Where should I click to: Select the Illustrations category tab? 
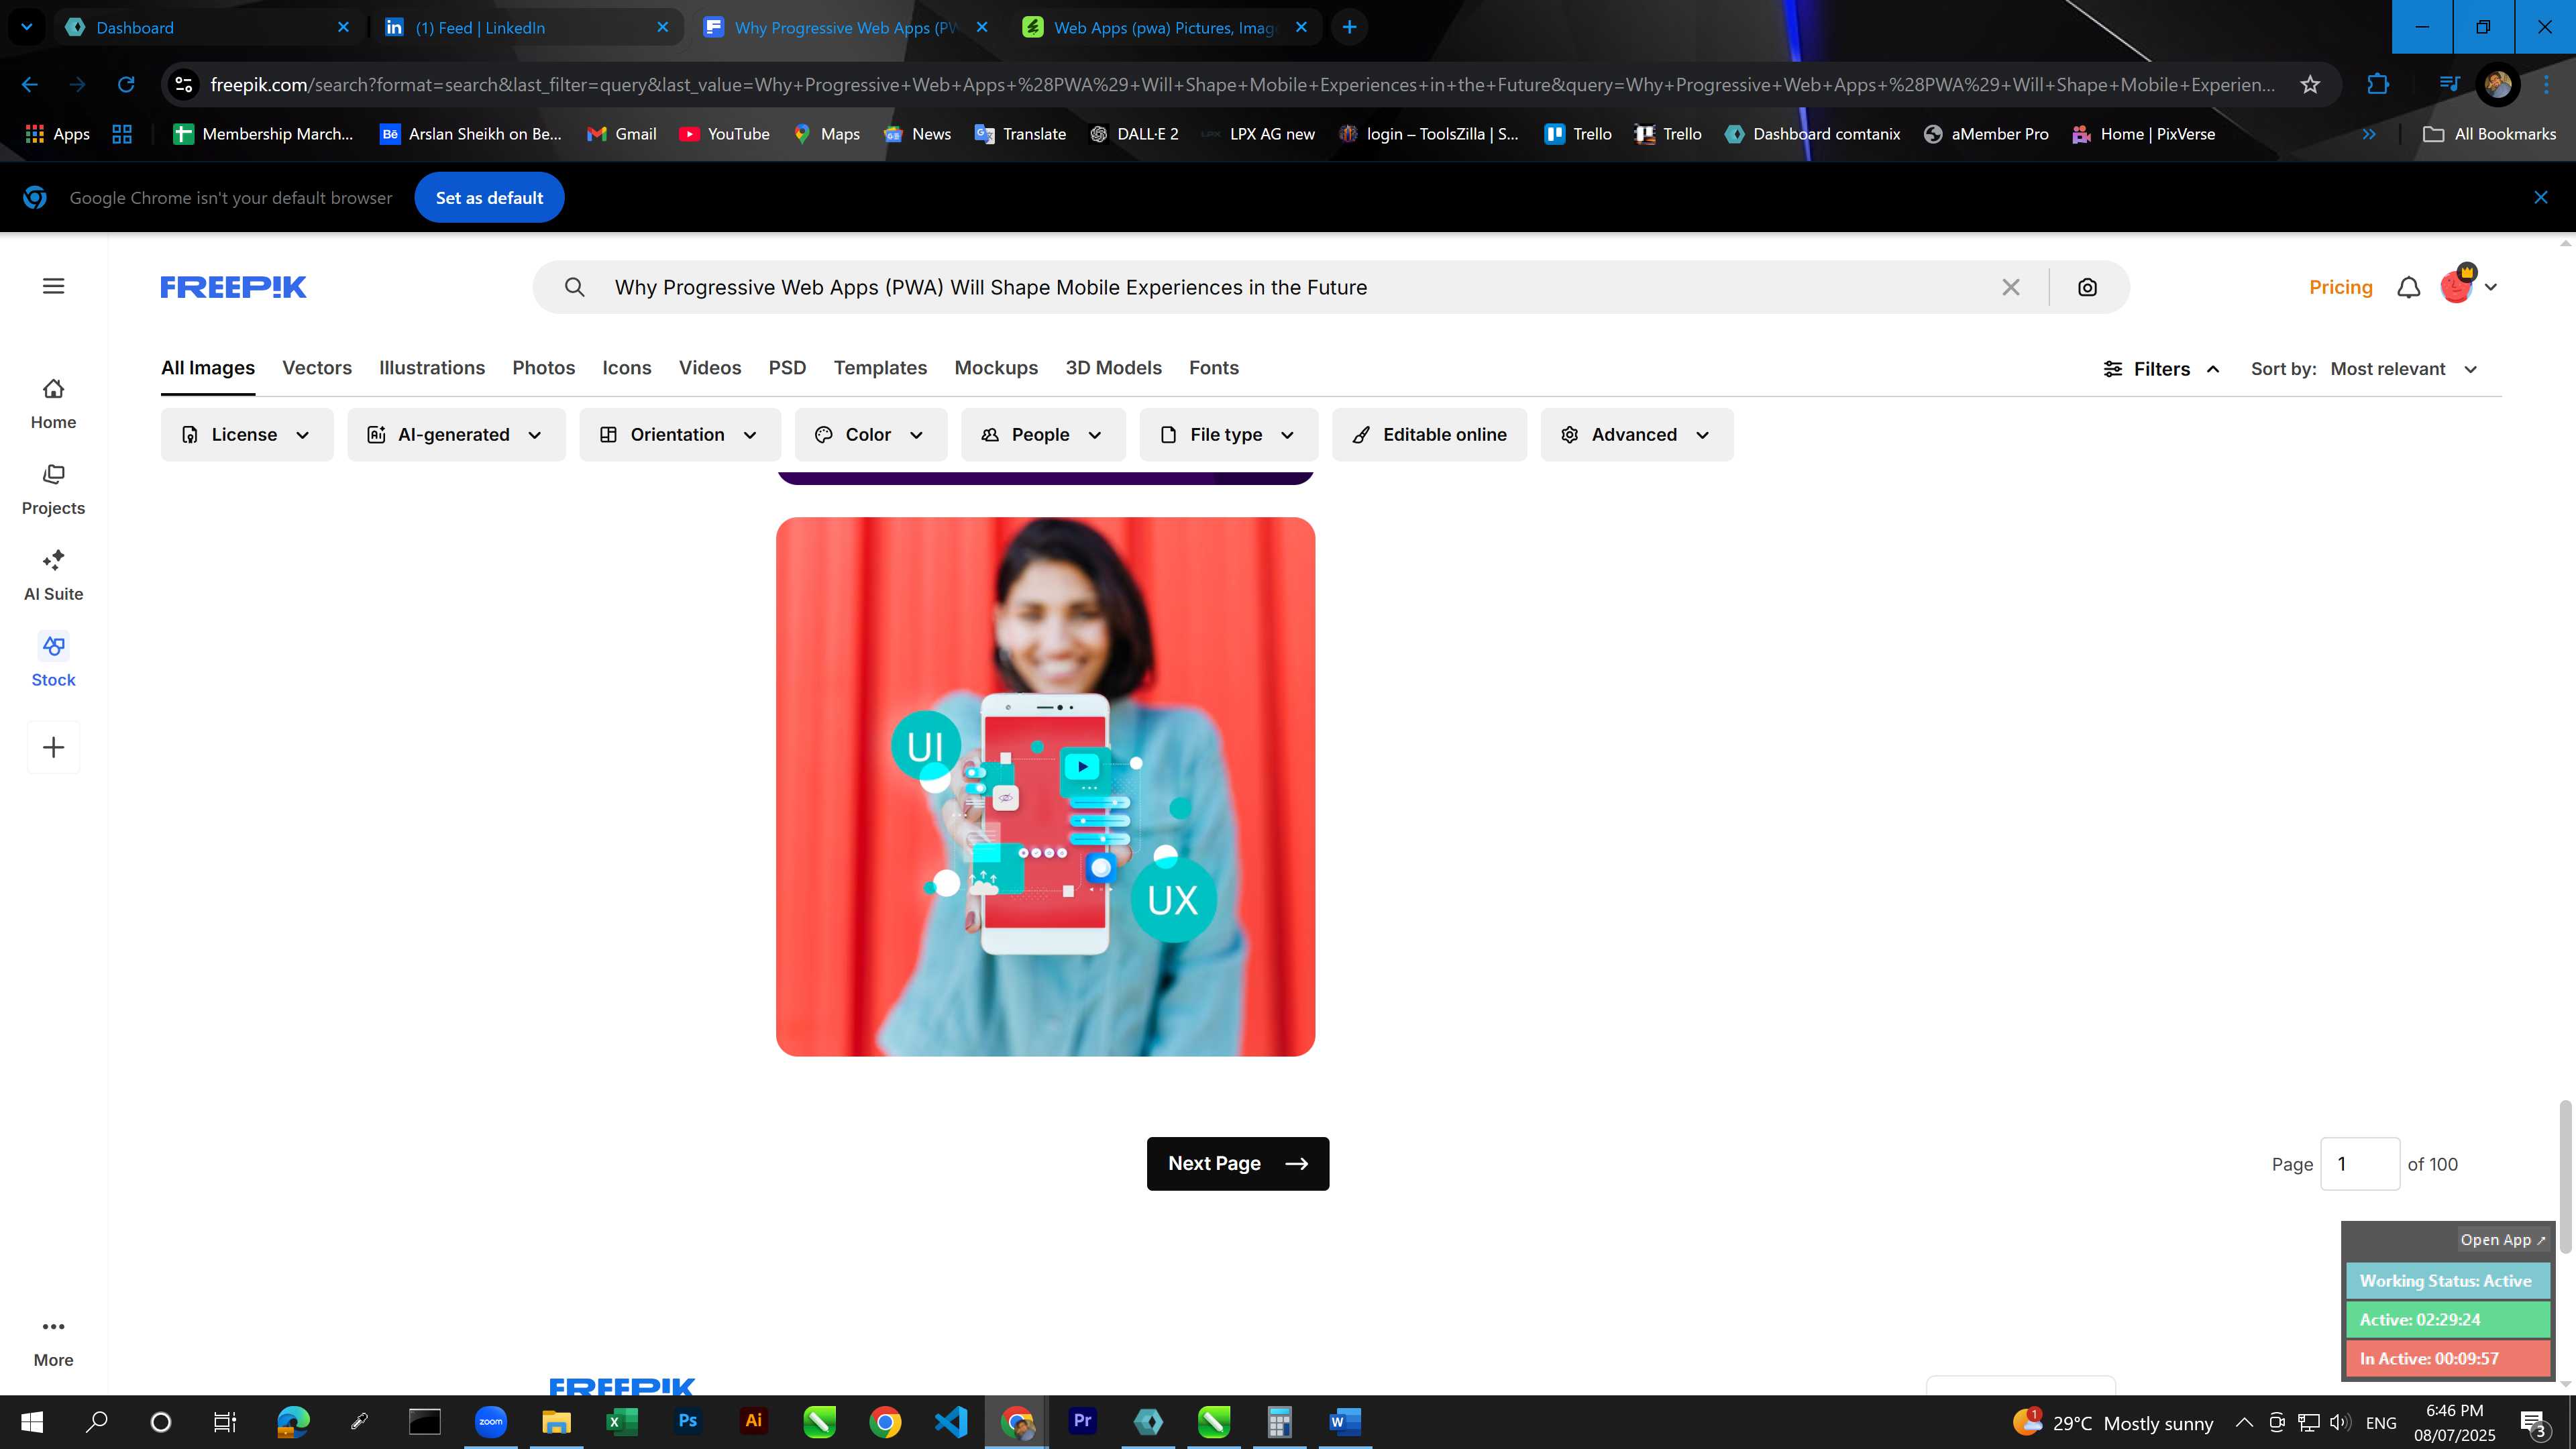[x=432, y=369]
